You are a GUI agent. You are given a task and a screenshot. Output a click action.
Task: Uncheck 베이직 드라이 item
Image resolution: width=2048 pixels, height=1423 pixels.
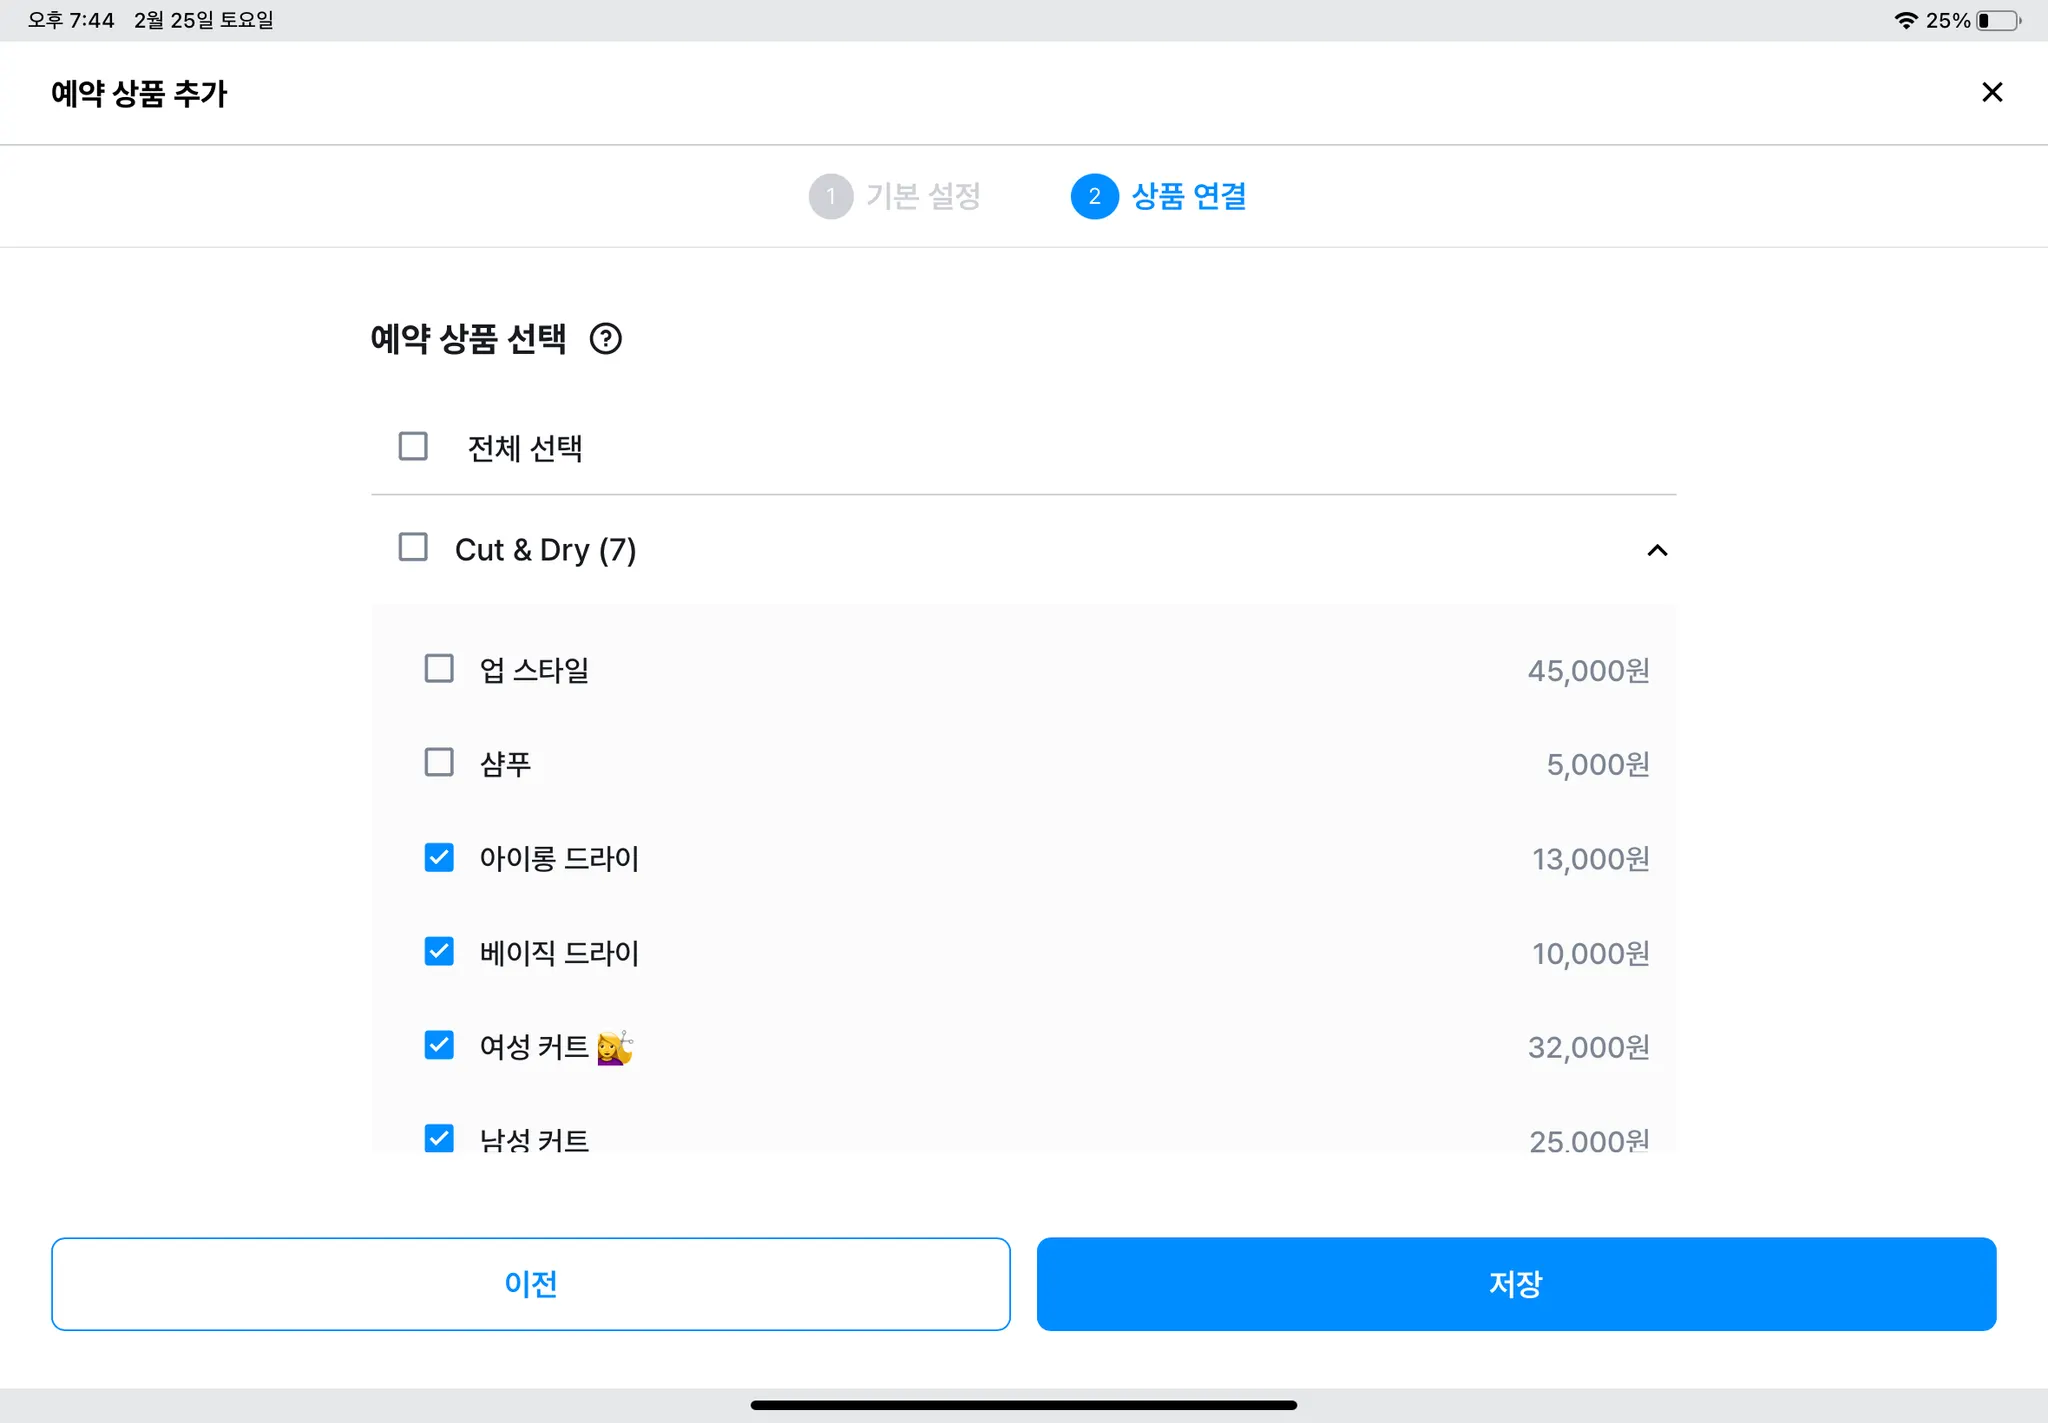coord(439,951)
